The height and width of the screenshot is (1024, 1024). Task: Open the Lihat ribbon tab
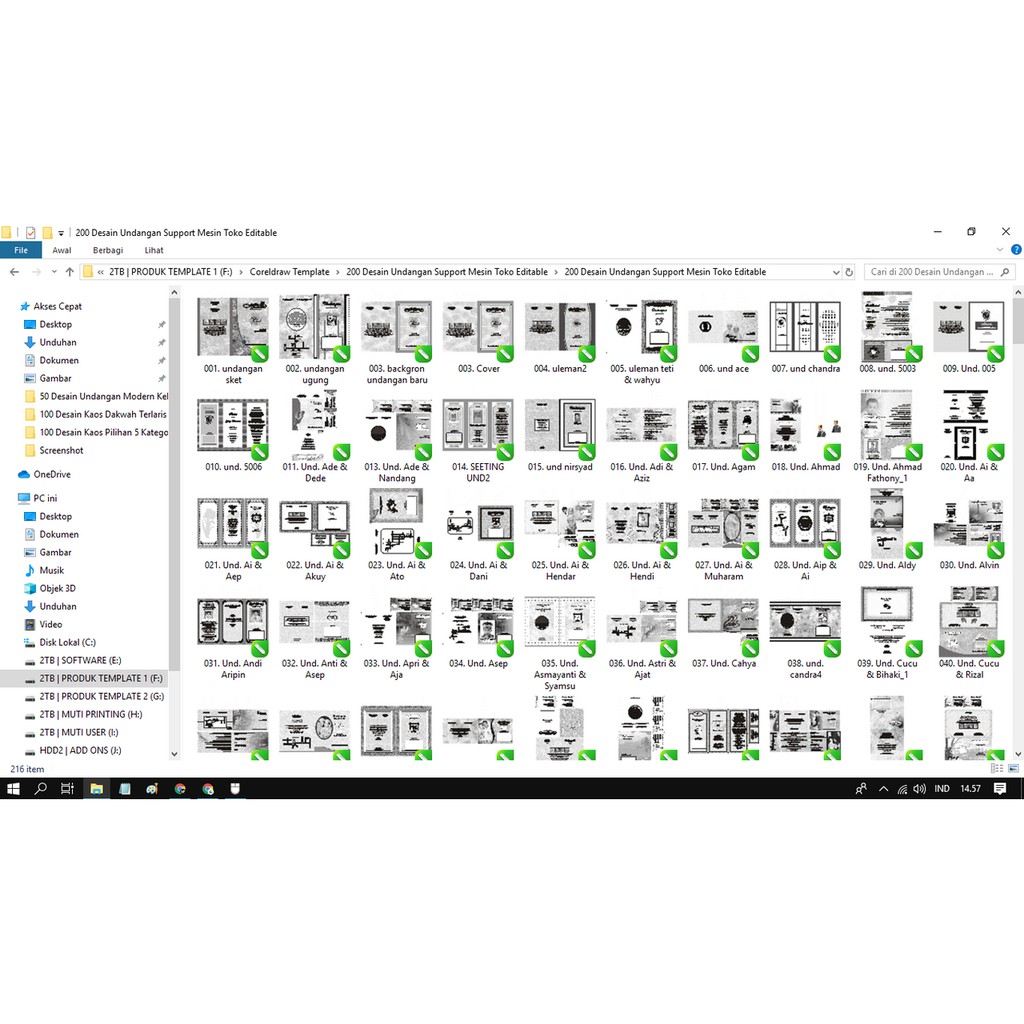pyautogui.click(x=153, y=251)
